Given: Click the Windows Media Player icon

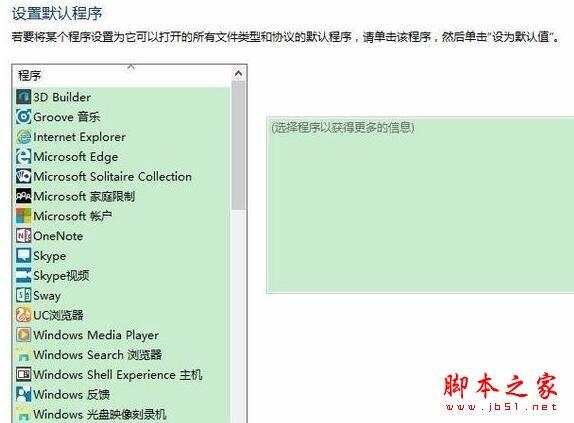Looking at the screenshot, I should pos(23,334).
